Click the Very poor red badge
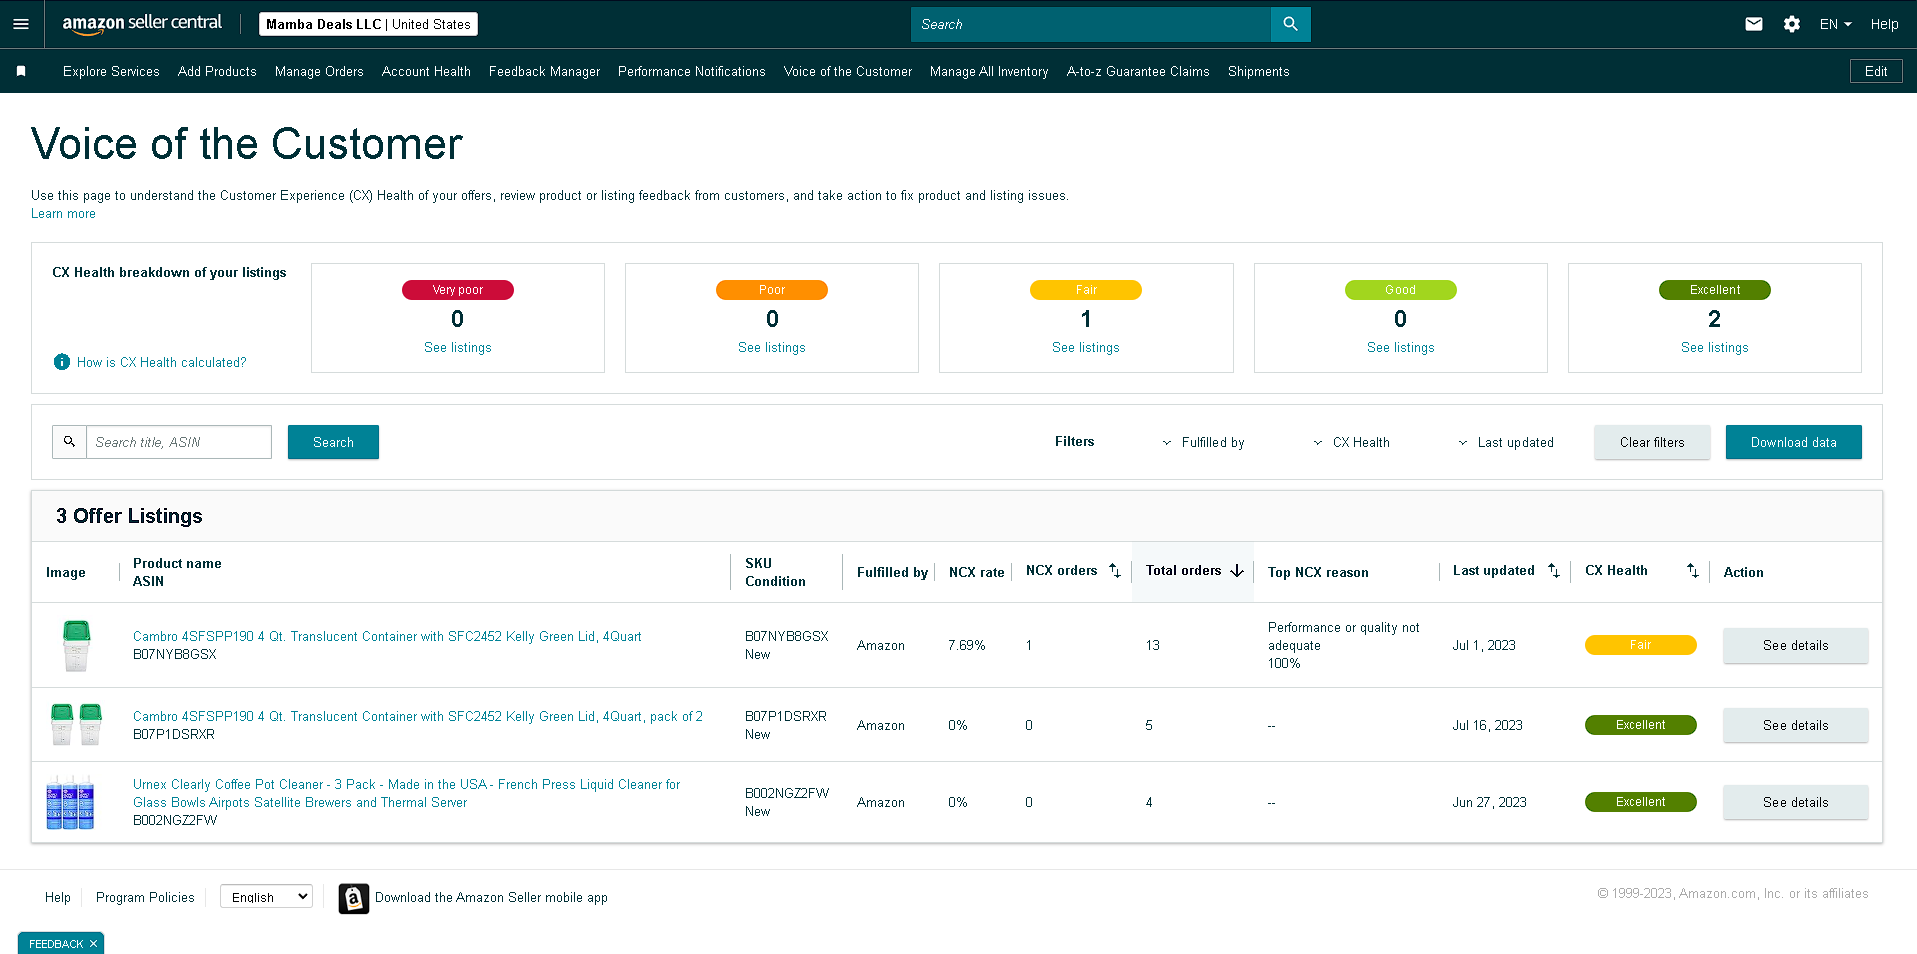The image size is (1917, 954). click(457, 290)
